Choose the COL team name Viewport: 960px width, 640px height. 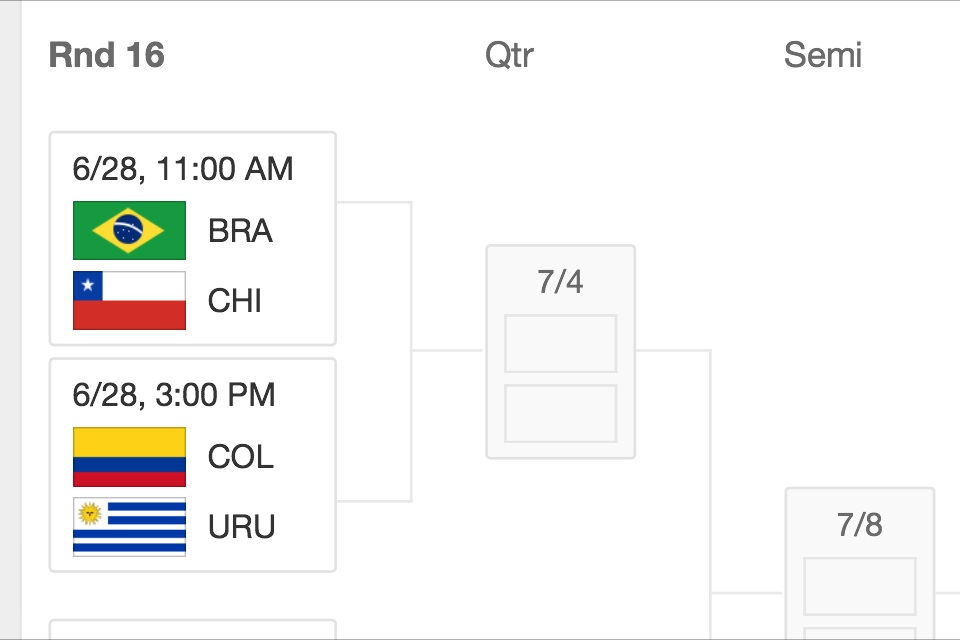pyautogui.click(x=240, y=458)
